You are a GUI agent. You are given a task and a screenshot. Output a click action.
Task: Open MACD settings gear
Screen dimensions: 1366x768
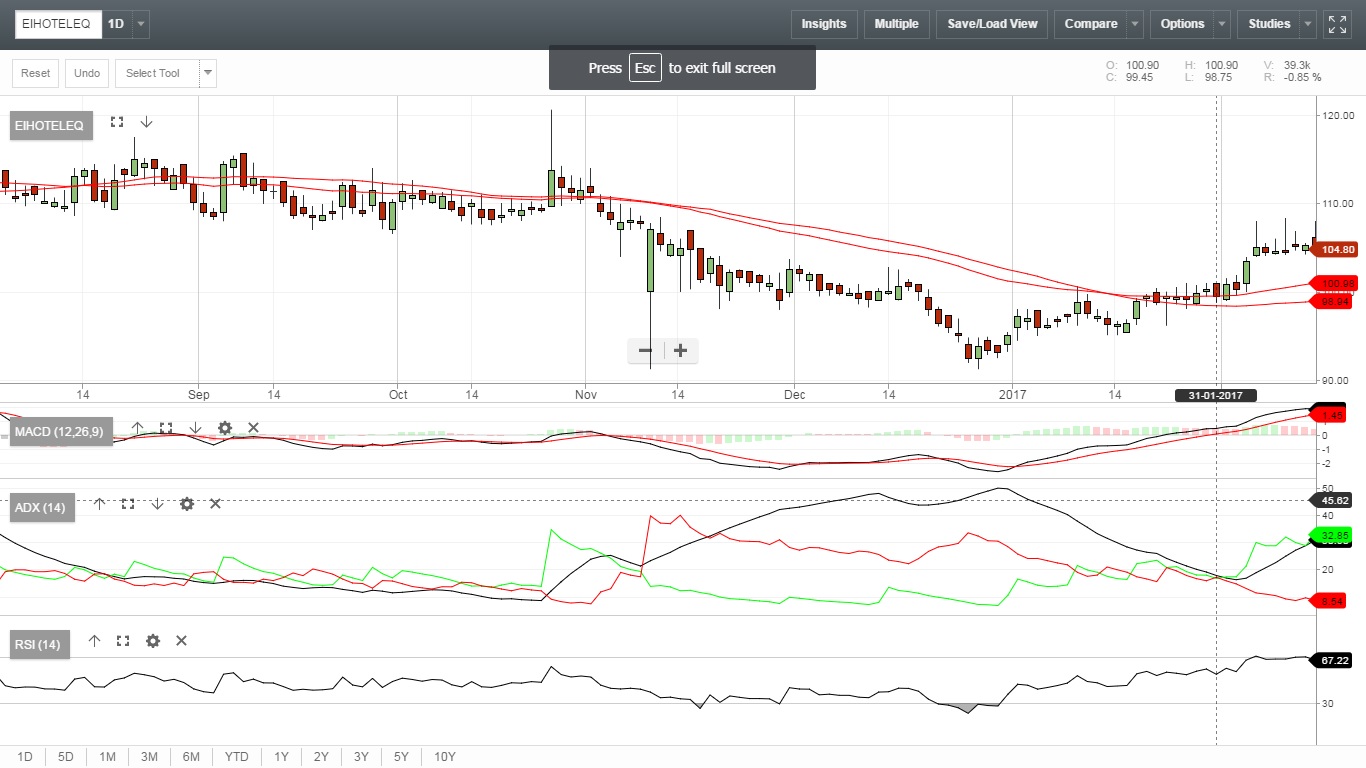pos(225,428)
